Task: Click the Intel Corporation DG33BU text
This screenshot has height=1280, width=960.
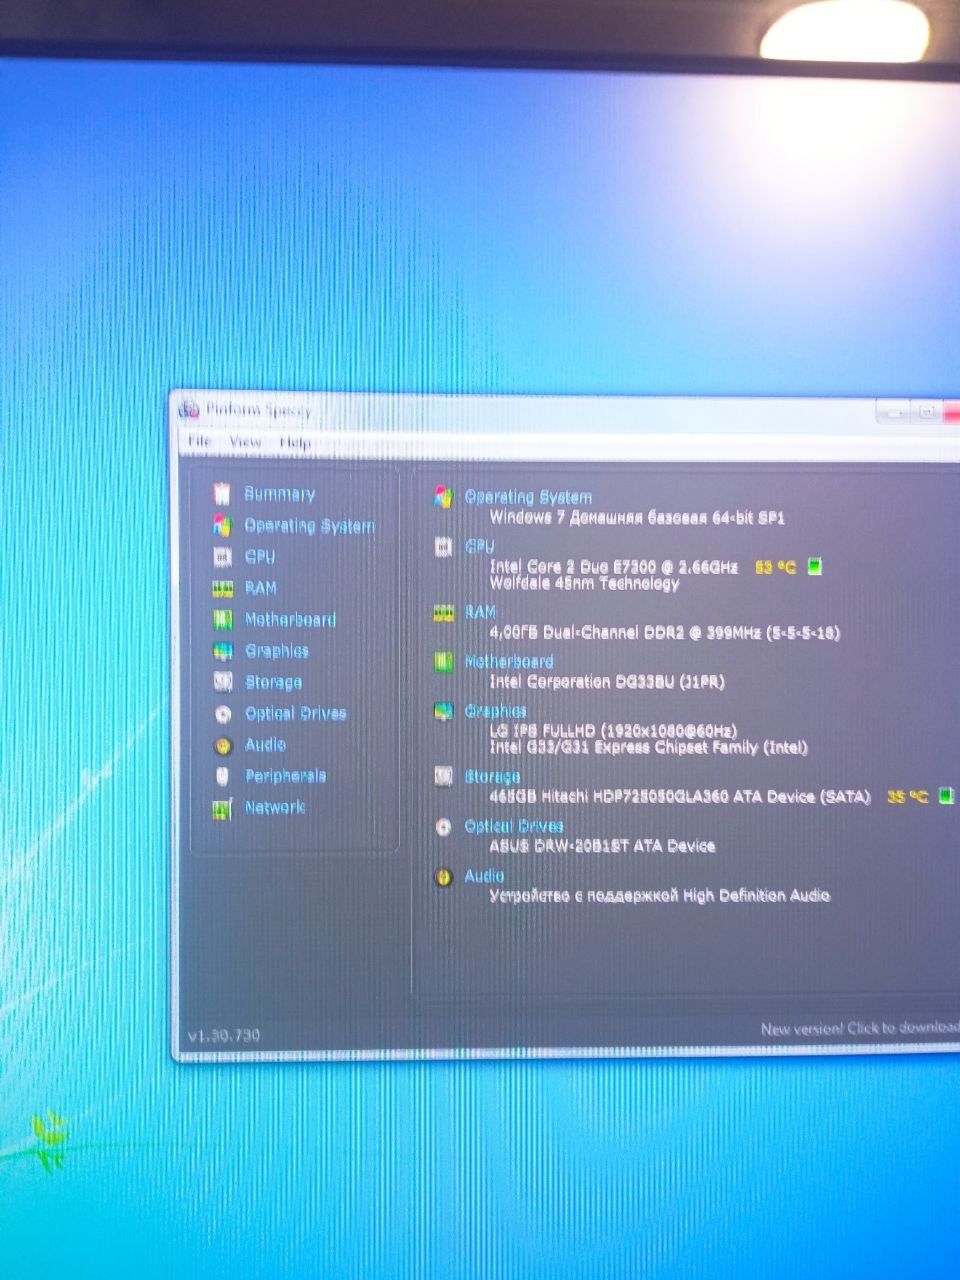Action: pyautogui.click(x=607, y=682)
